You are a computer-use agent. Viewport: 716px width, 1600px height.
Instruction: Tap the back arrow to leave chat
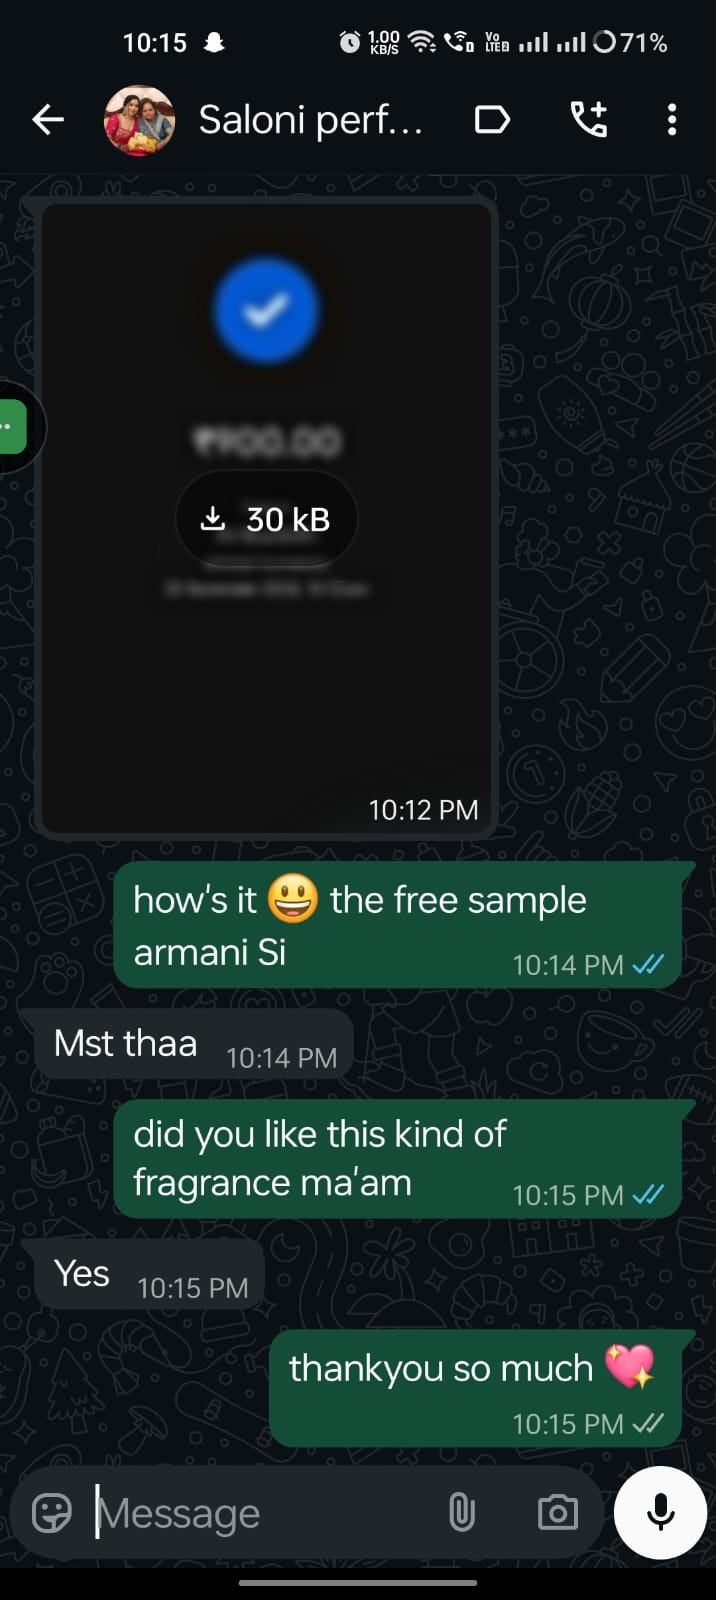pos(48,121)
